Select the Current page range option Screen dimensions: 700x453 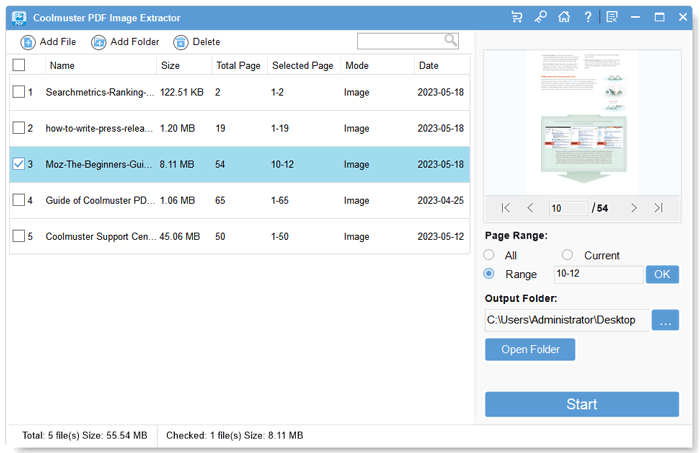click(567, 255)
